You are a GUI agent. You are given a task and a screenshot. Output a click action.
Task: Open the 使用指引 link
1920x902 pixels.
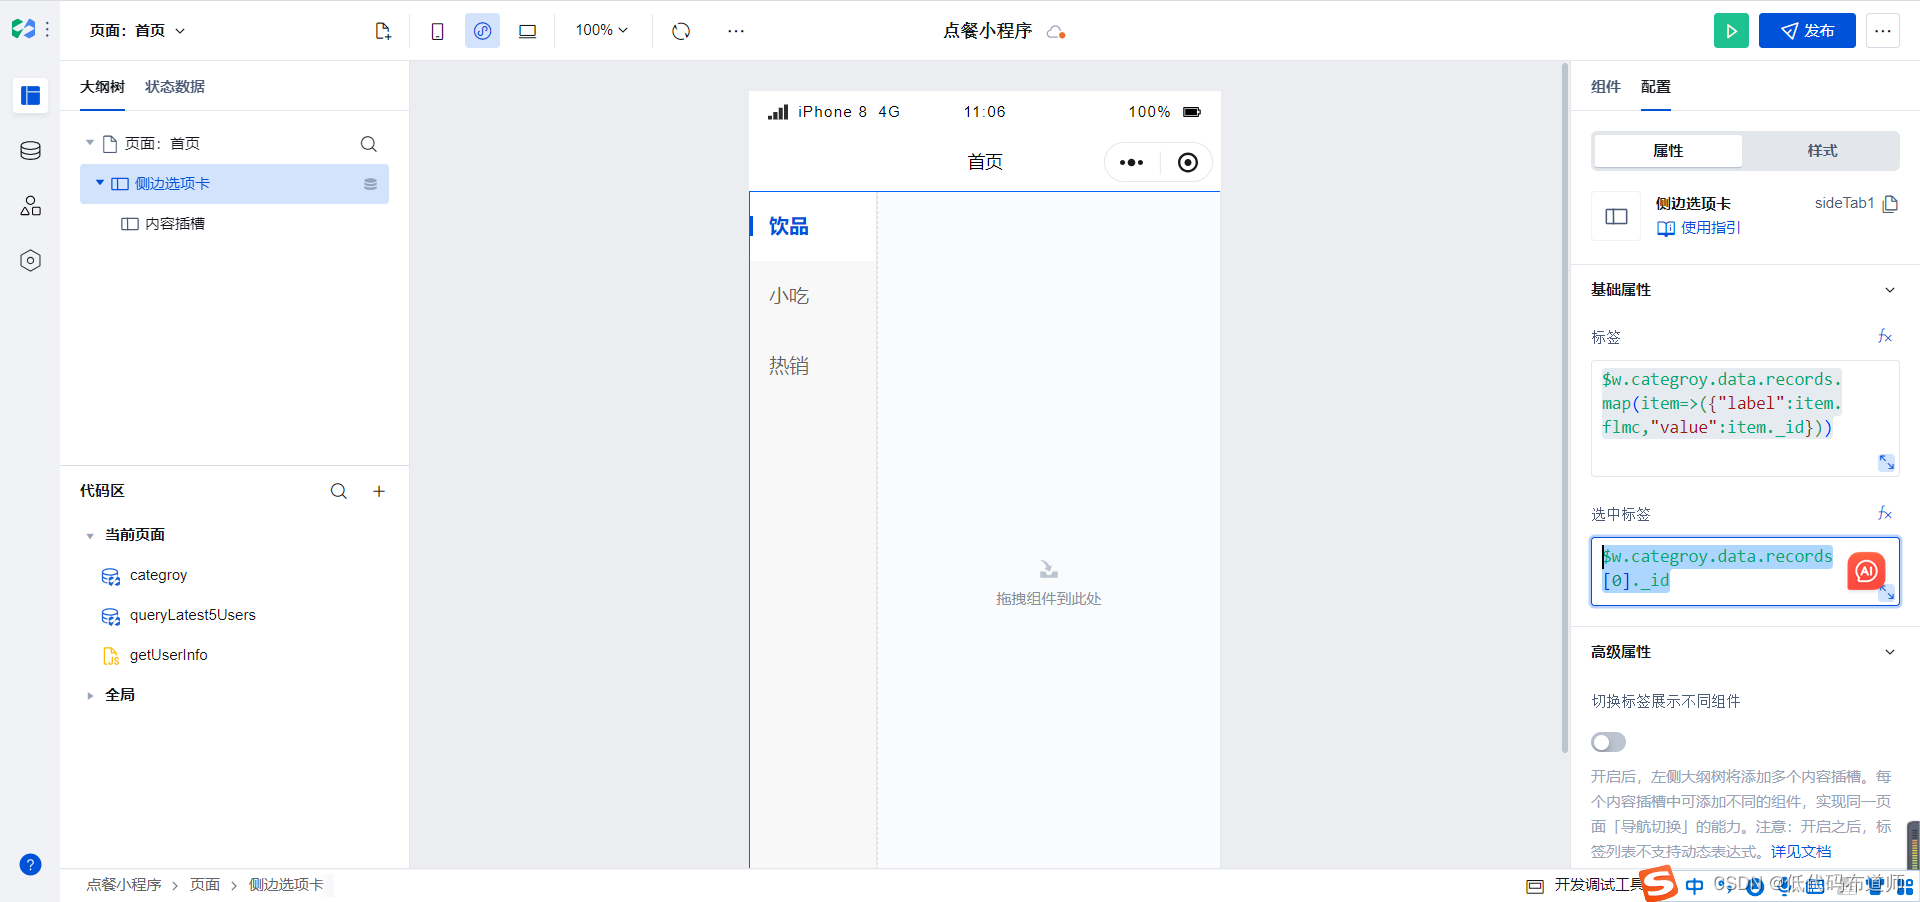[1699, 228]
